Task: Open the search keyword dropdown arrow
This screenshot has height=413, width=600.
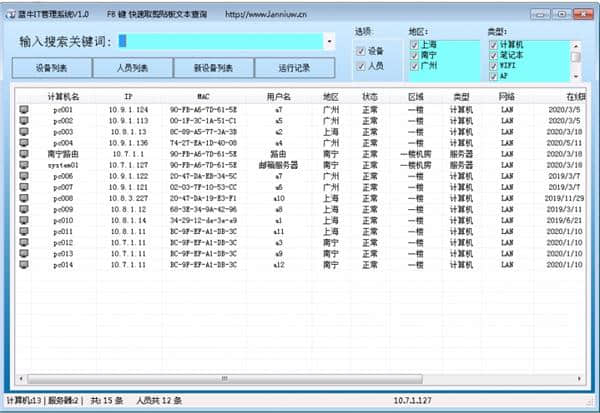Action: (x=330, y=42)
